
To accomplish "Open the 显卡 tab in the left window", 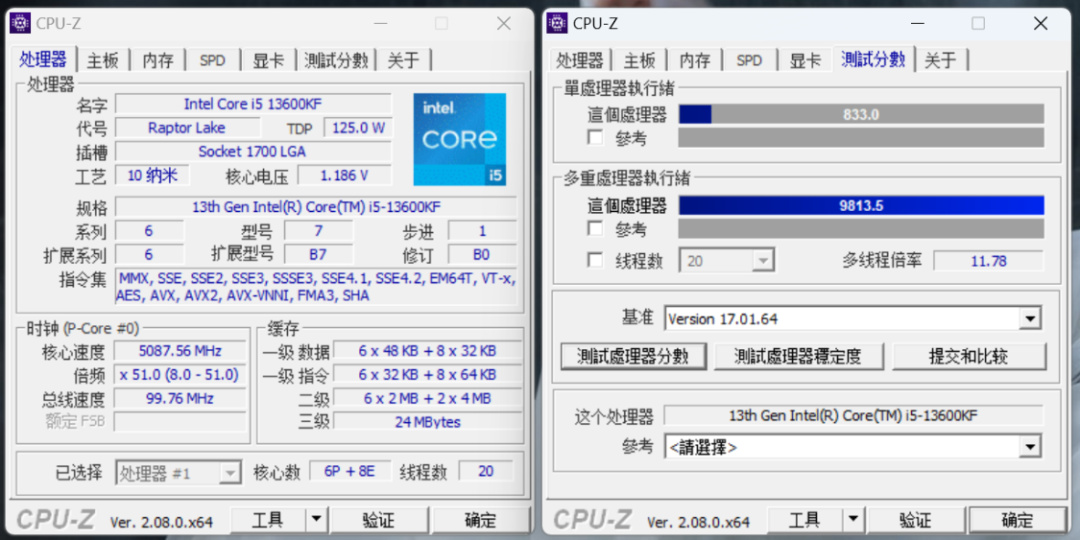I will pos(268,61).
